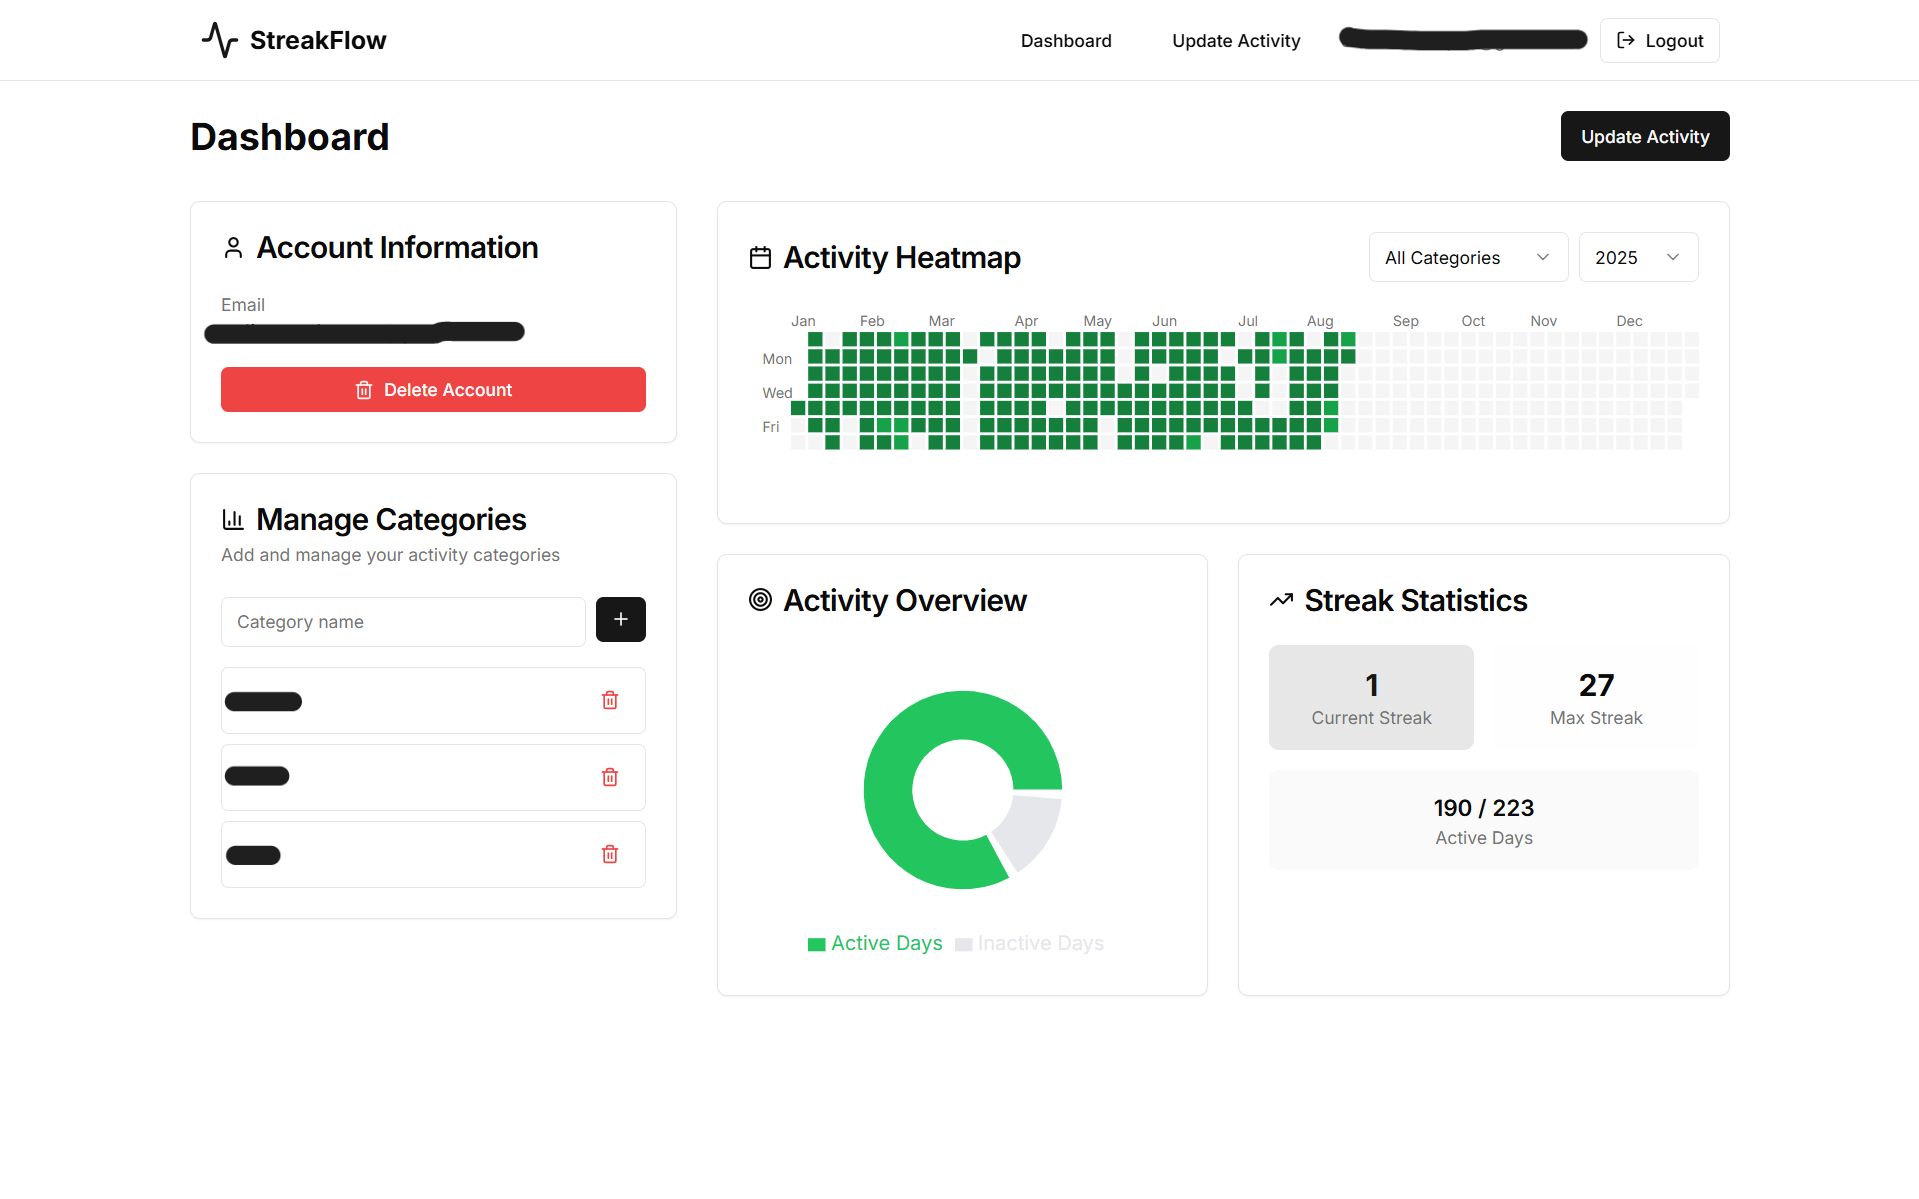
Task: Click the red Delete Account button
Action: coord(433,390)
